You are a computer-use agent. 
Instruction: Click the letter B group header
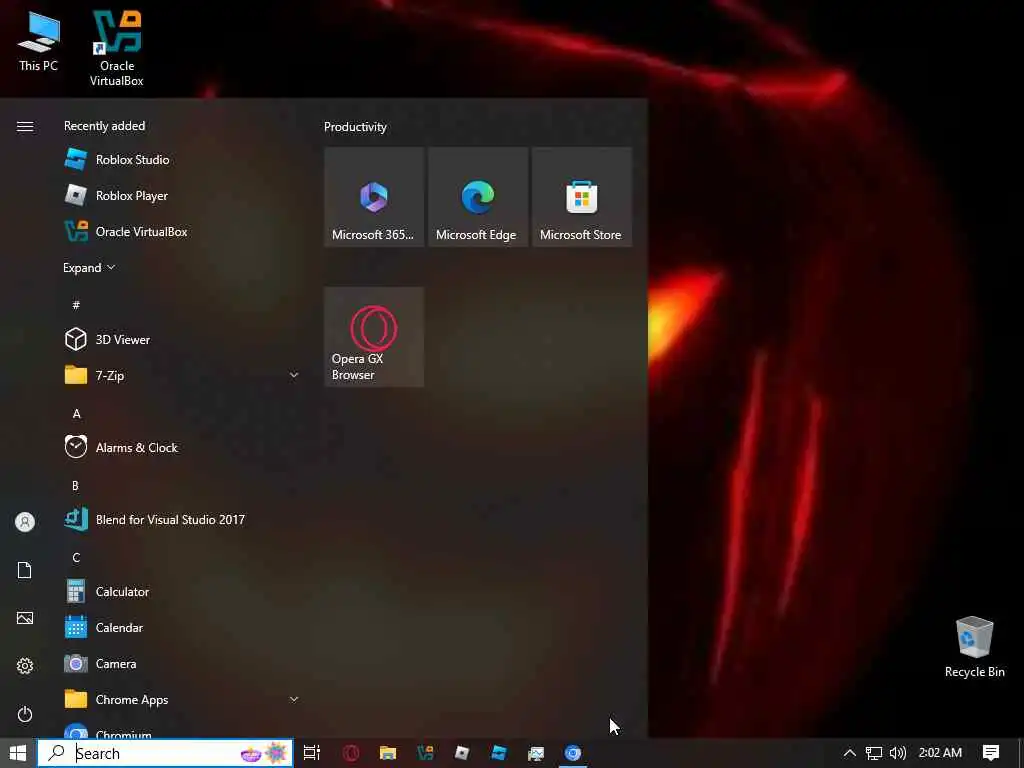[75, 486]
